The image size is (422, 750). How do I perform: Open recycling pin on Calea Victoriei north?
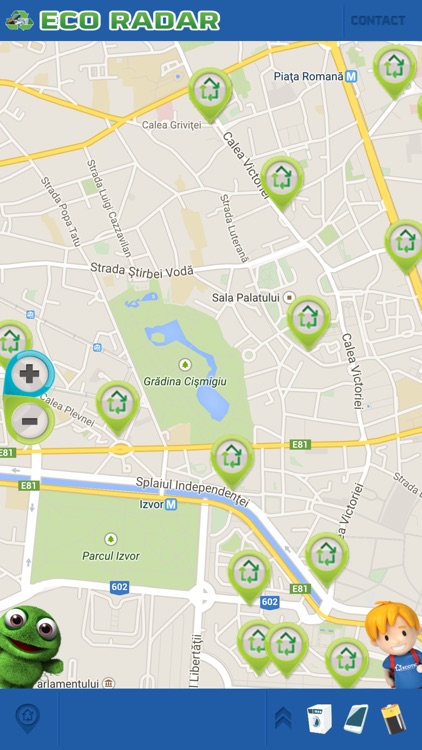282,183
